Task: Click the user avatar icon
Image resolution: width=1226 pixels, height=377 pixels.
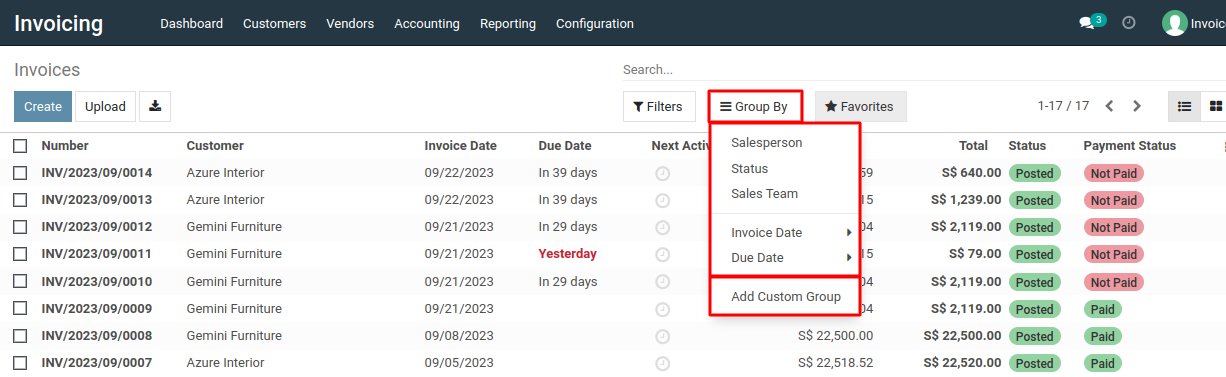Action: coord(1174,23)
